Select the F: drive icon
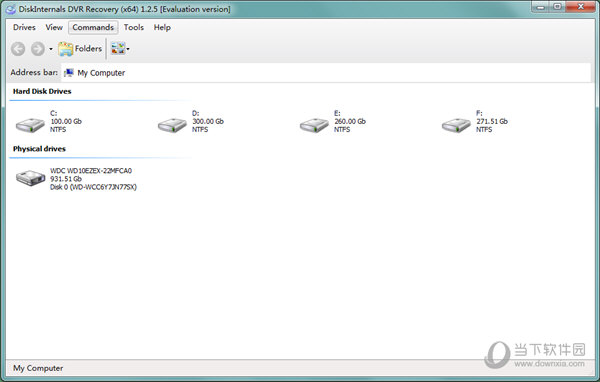This screenshot has width=600, height=382. click(x=456, y=125)
